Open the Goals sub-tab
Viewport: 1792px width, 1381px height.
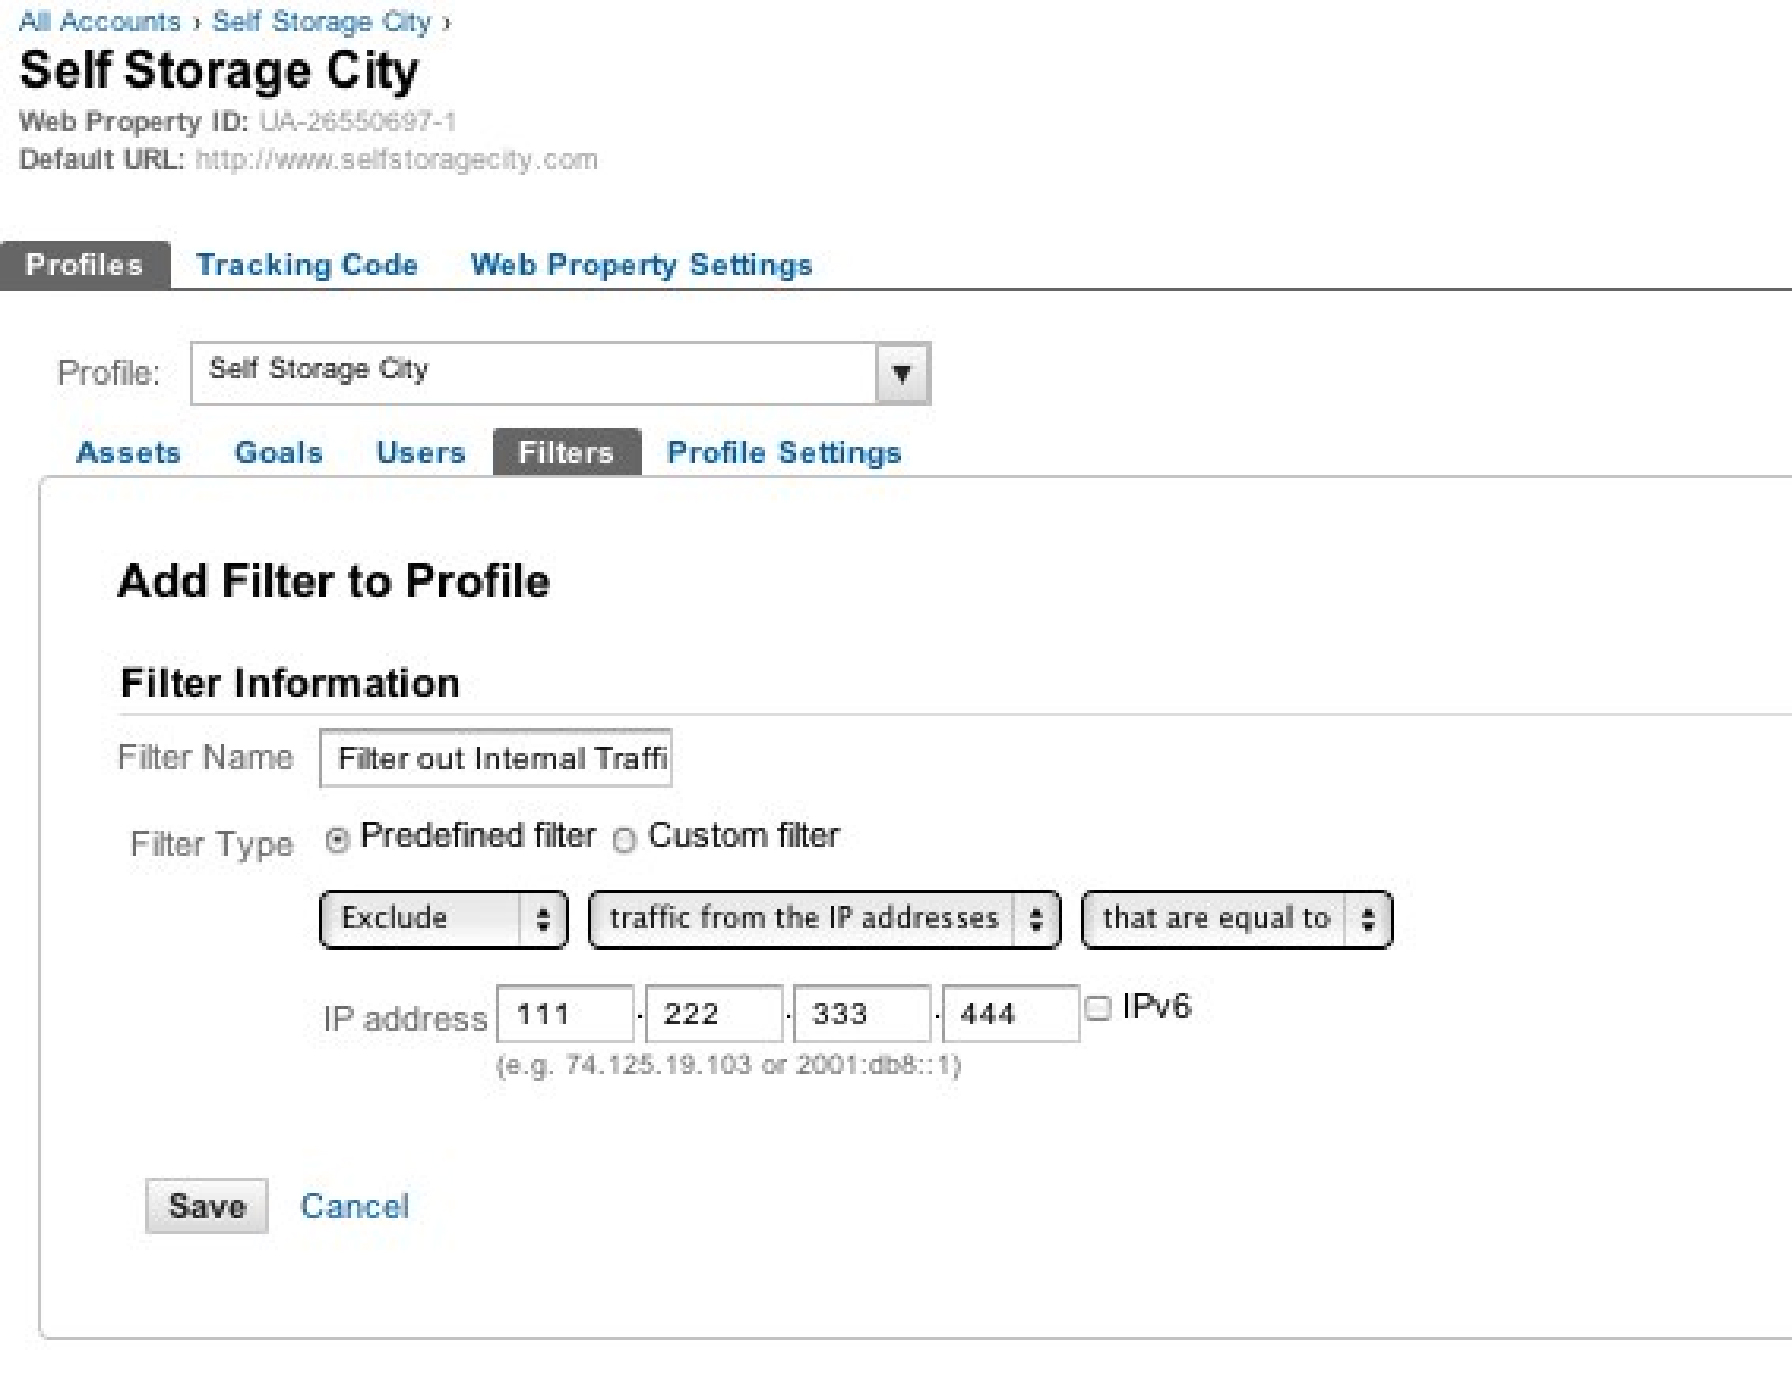coord(278,453)
